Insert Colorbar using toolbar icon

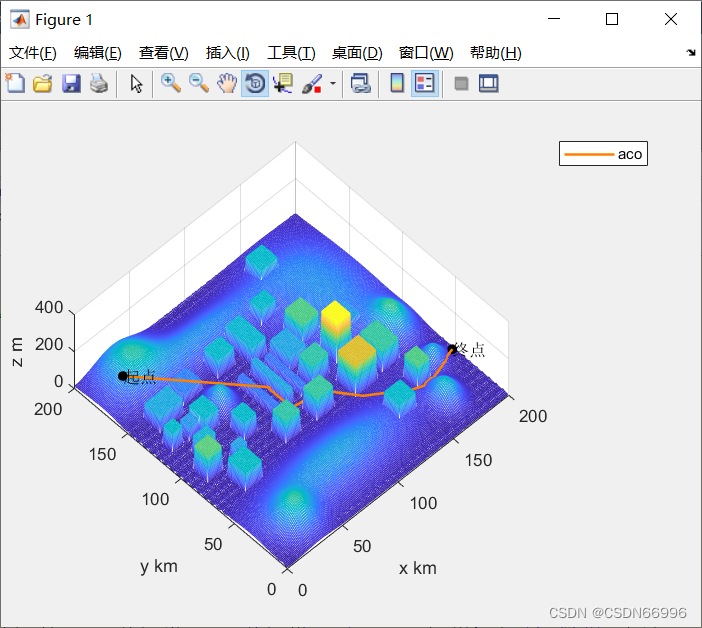pos(397,83)
